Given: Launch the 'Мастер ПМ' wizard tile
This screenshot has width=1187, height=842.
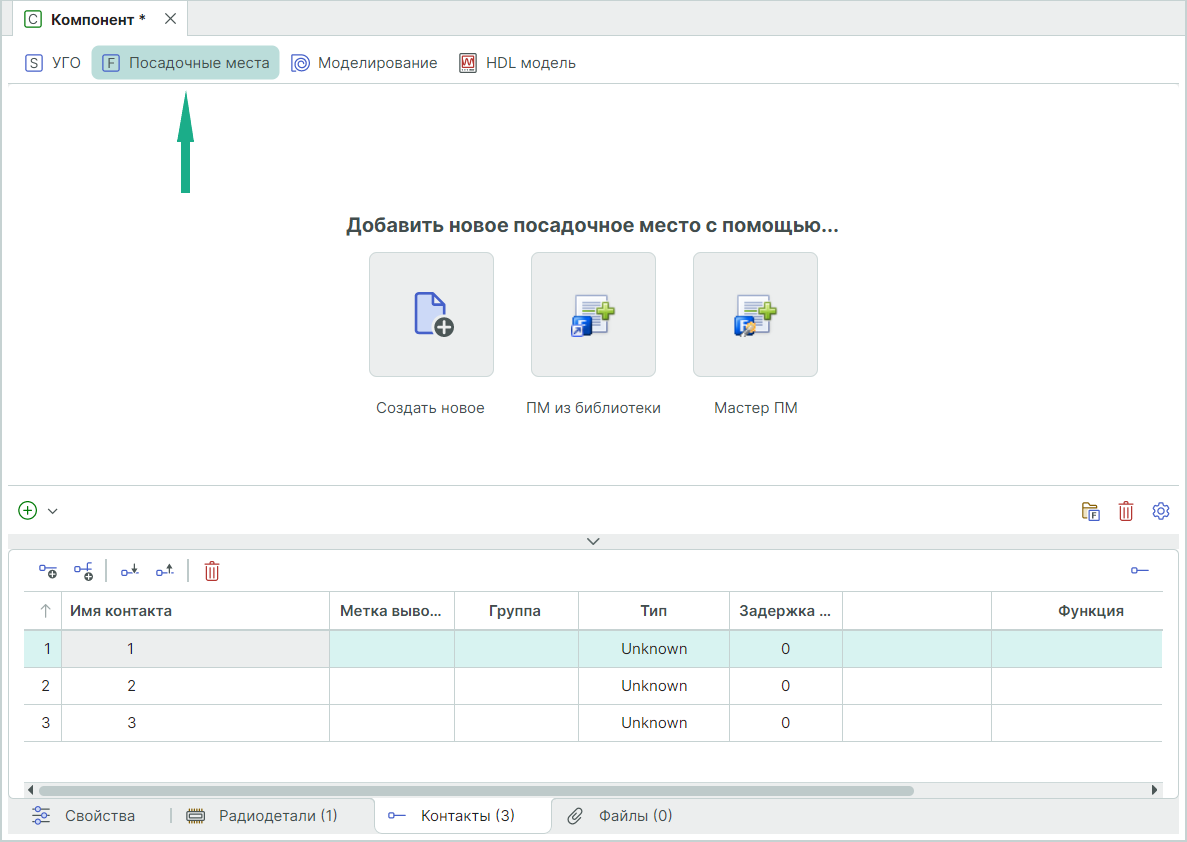Looking at the screenshot, I should [755, 314].
